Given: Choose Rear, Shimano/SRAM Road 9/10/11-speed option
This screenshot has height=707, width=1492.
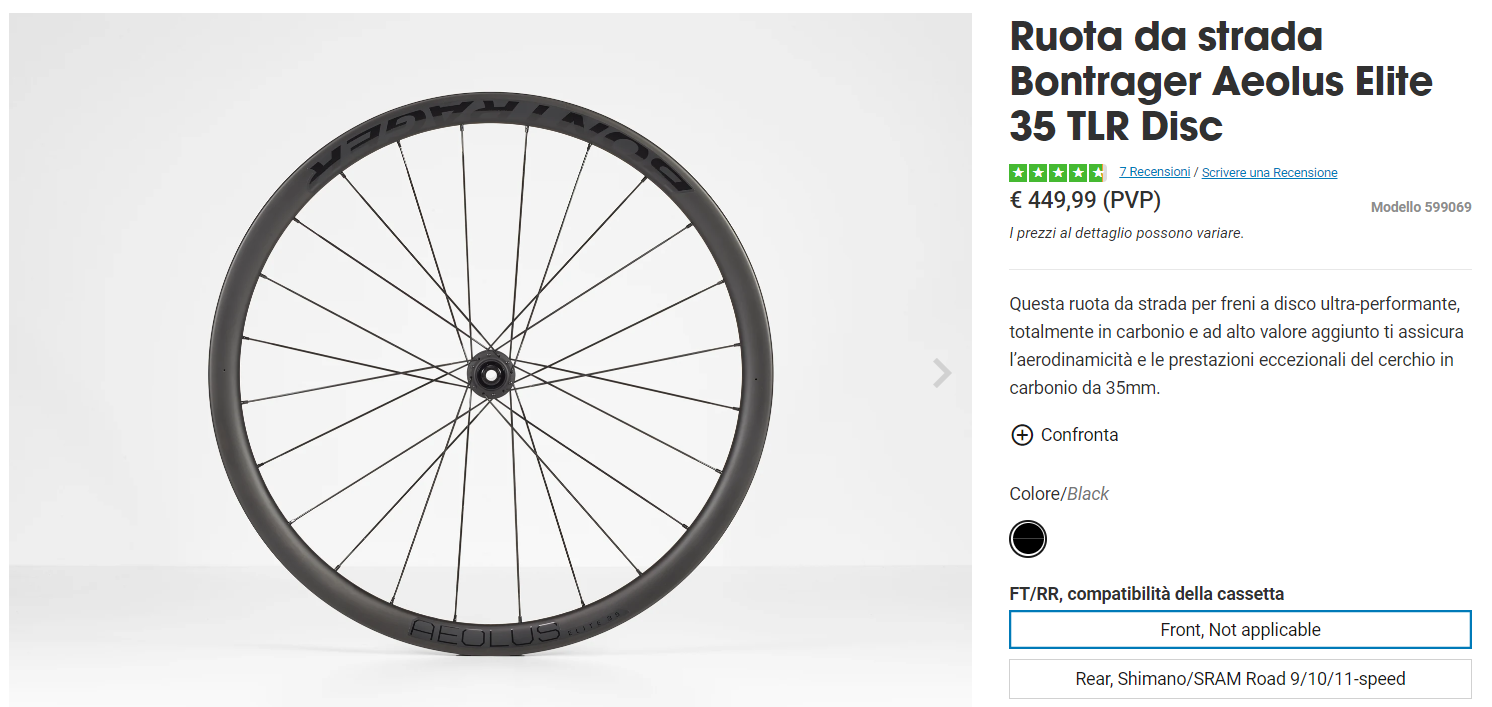Looking at the screenshot, I should [1240, 679].
